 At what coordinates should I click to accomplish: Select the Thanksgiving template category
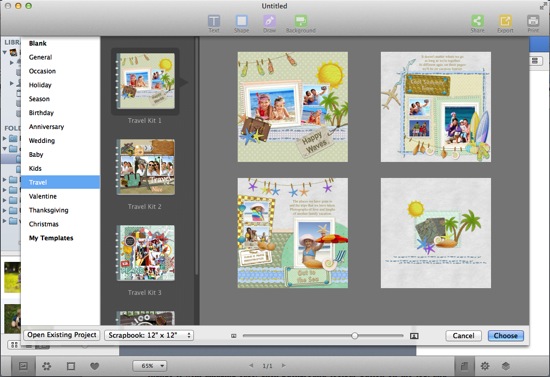(60, 210)
